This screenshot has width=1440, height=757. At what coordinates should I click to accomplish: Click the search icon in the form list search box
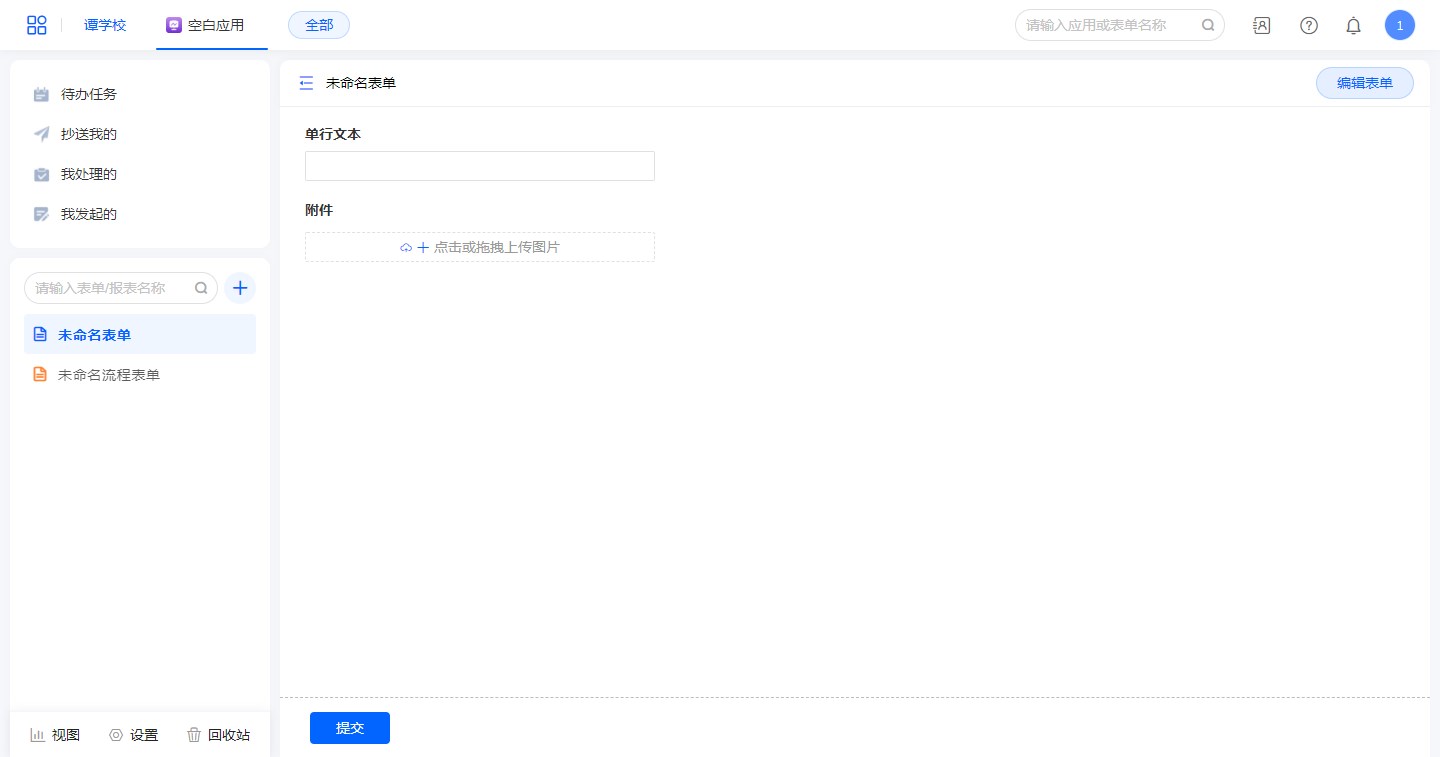point(201,288)
